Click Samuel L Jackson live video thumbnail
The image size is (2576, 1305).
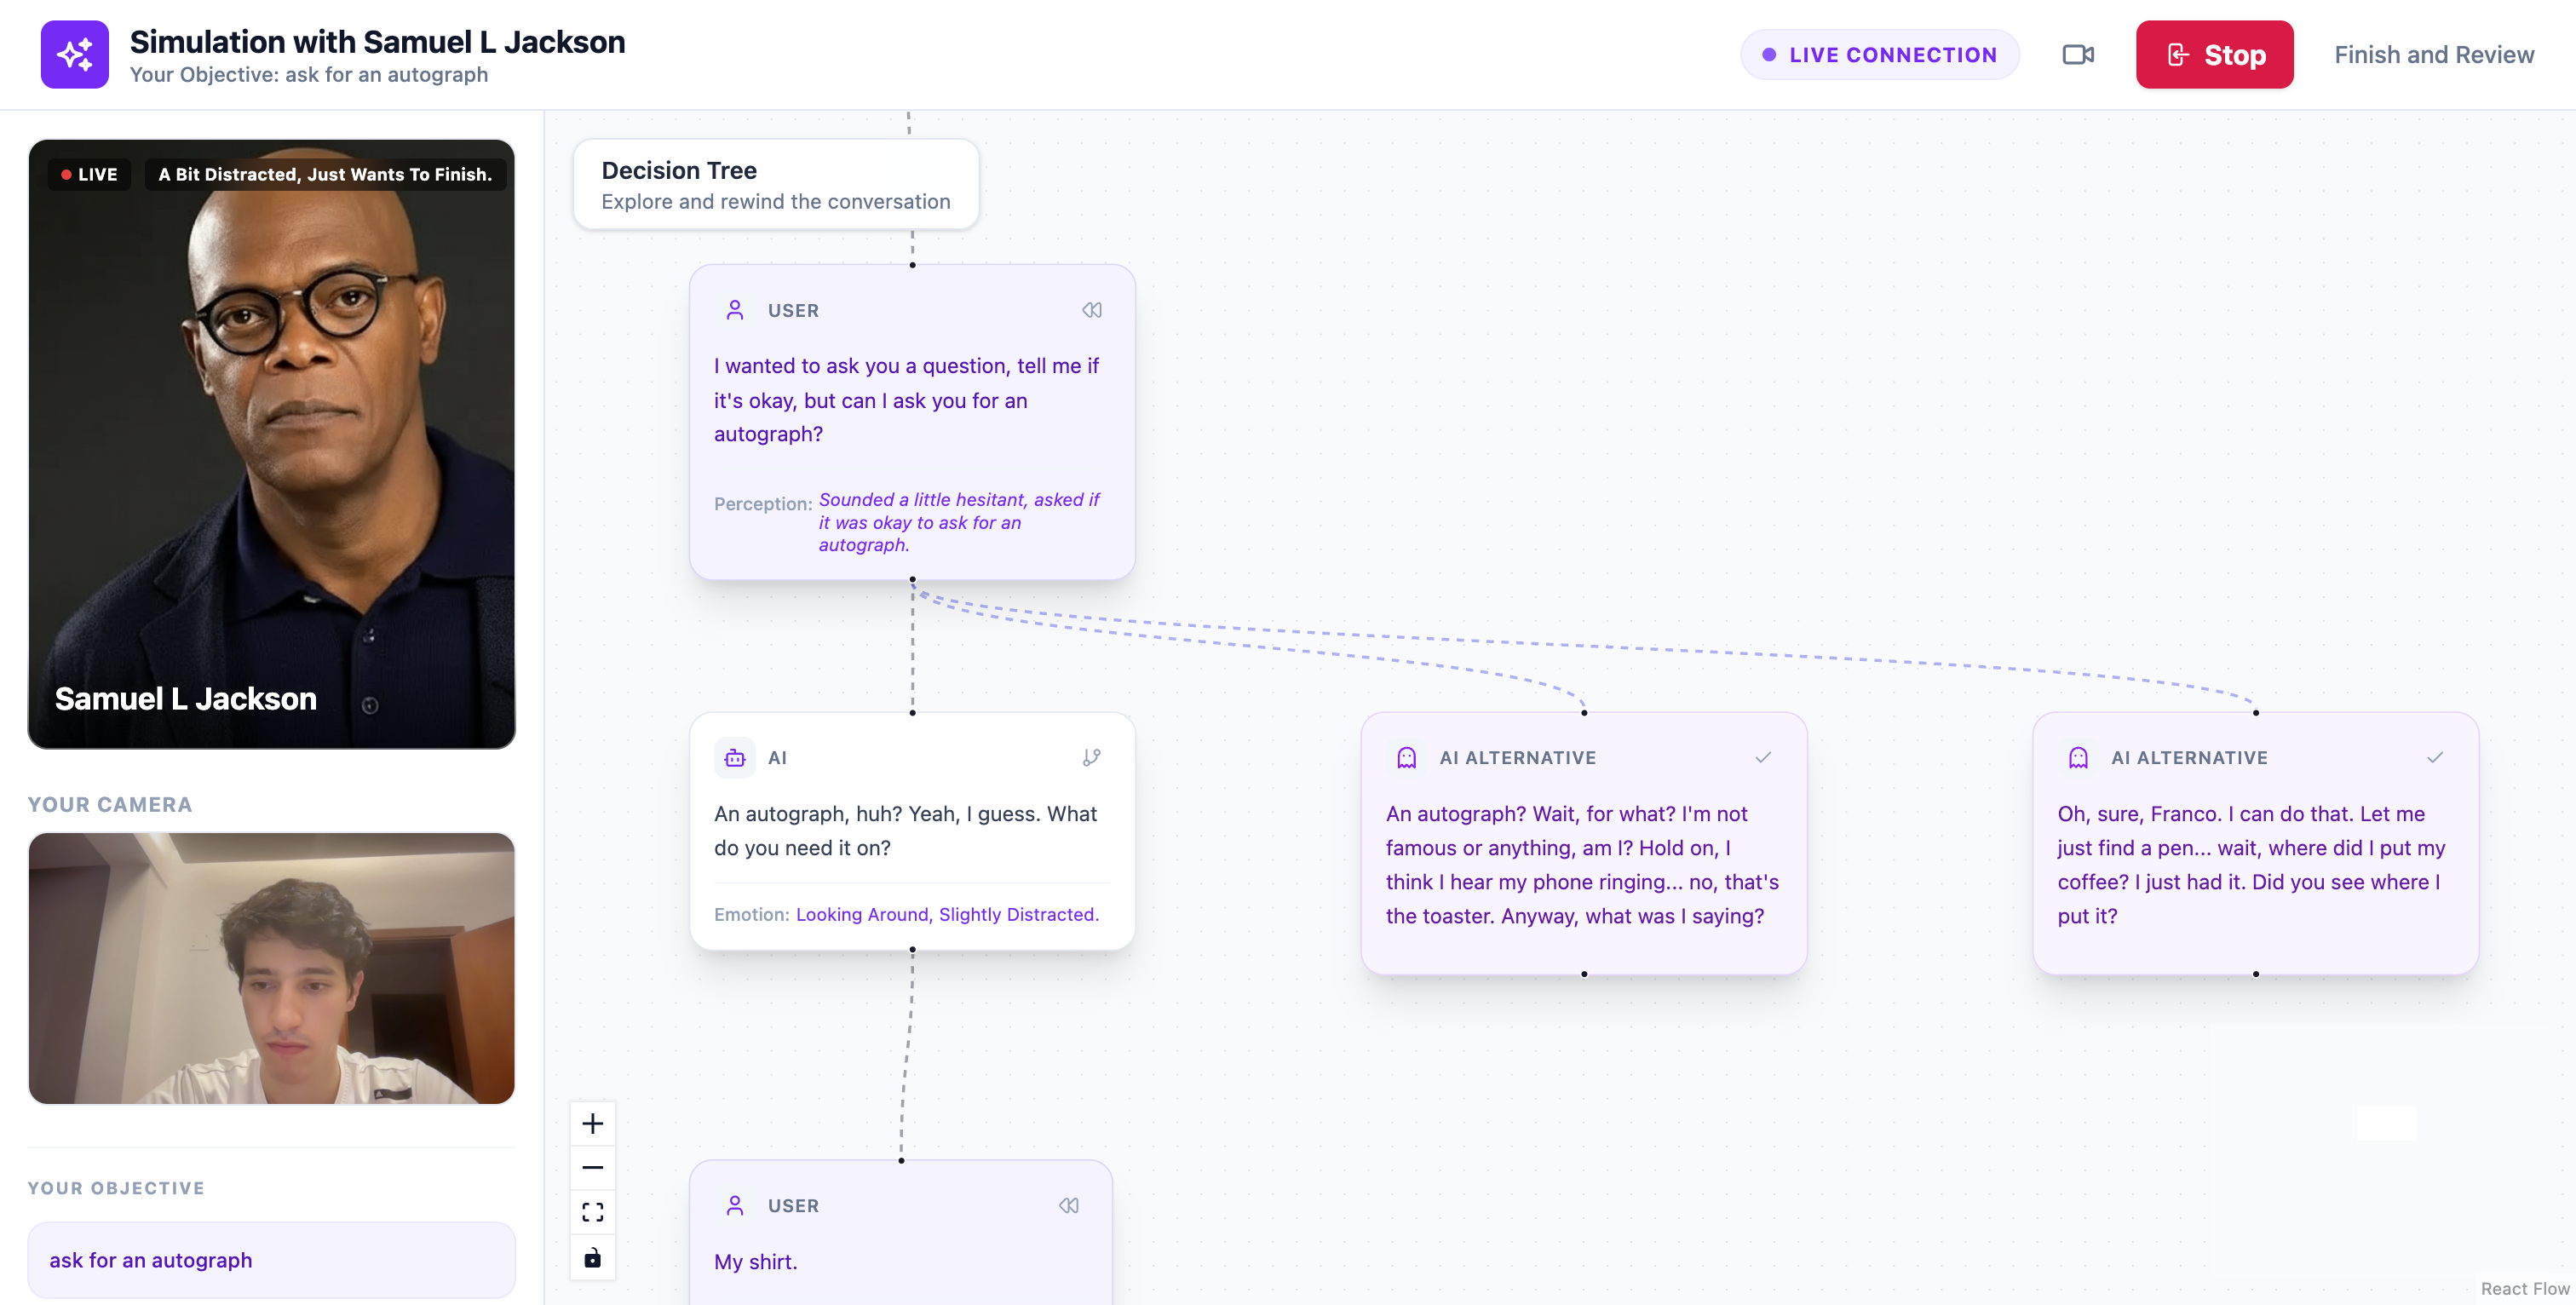271,444
